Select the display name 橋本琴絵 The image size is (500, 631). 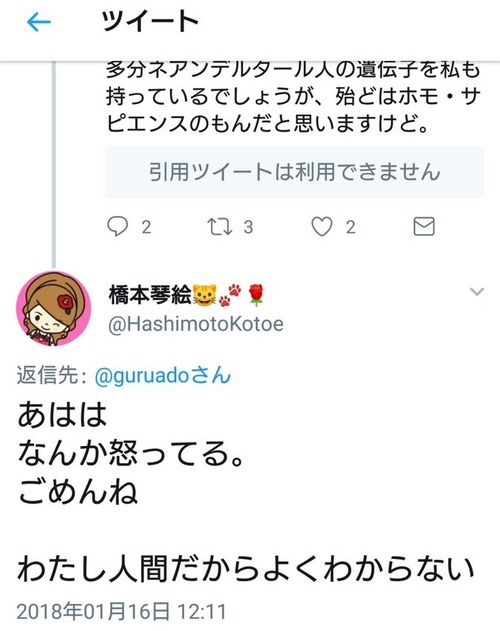coord(150,295)
